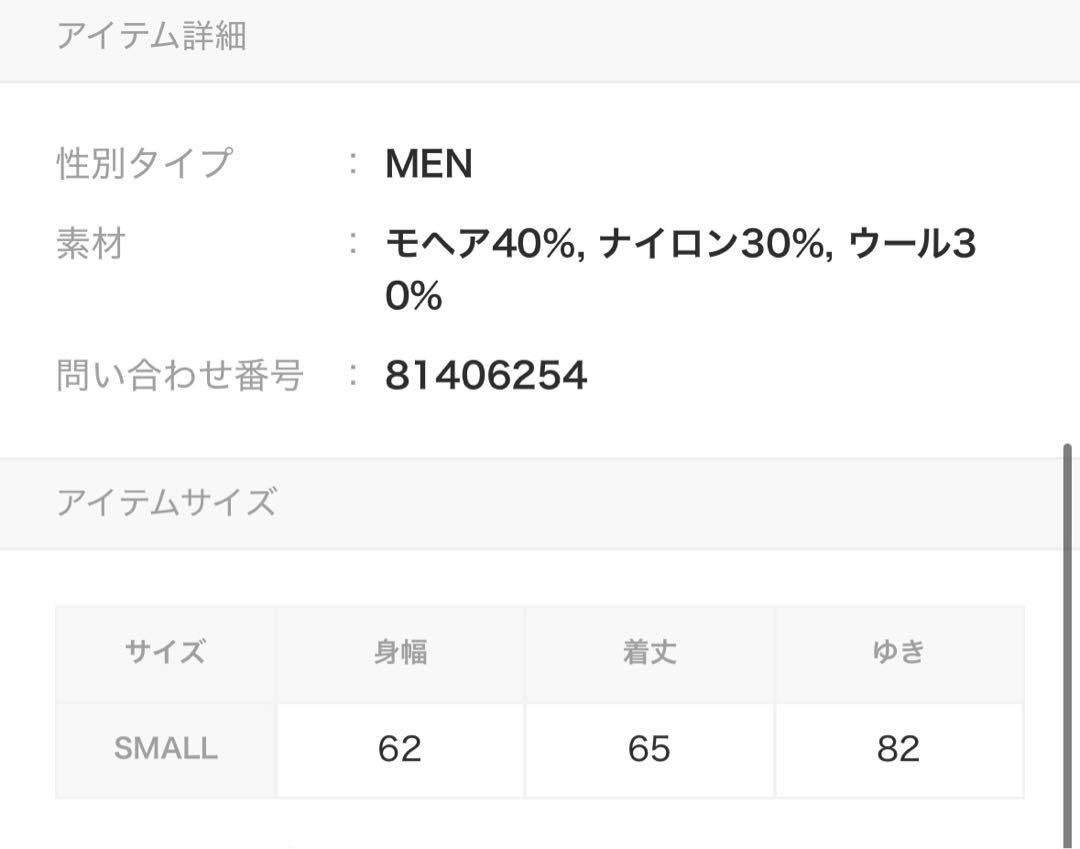Click the vertical scrollbar thumb on right
Screen dimensions: 1080x849
(1067, 646)
